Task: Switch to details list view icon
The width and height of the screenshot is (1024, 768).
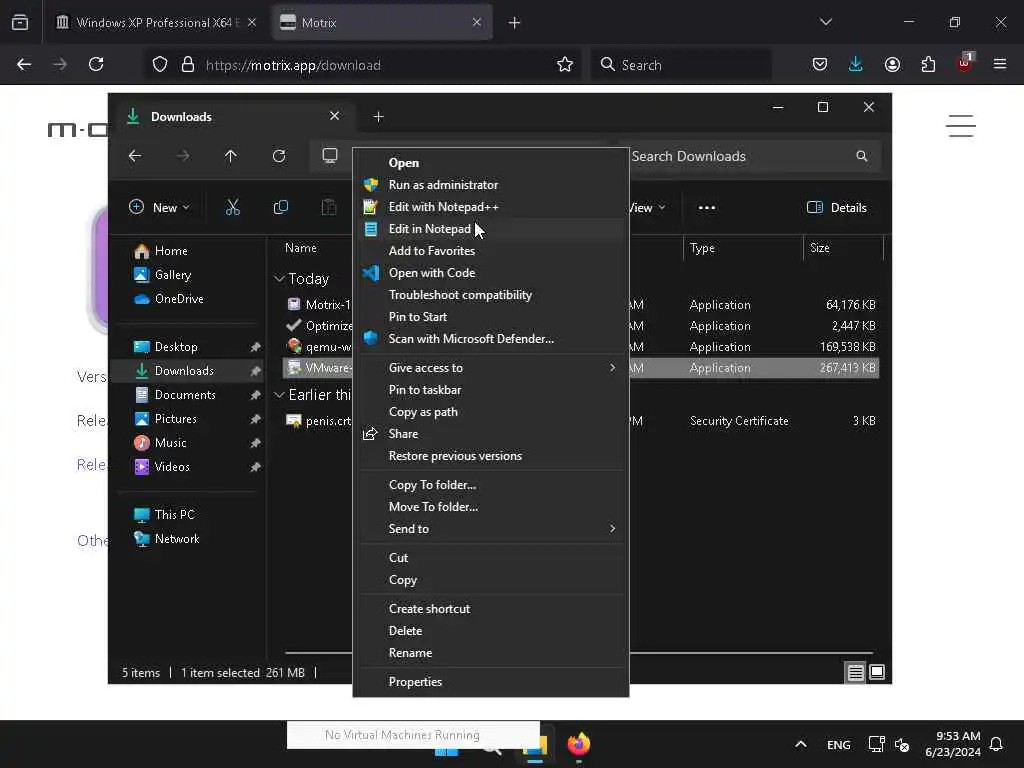Action: [x=856, y=672]
